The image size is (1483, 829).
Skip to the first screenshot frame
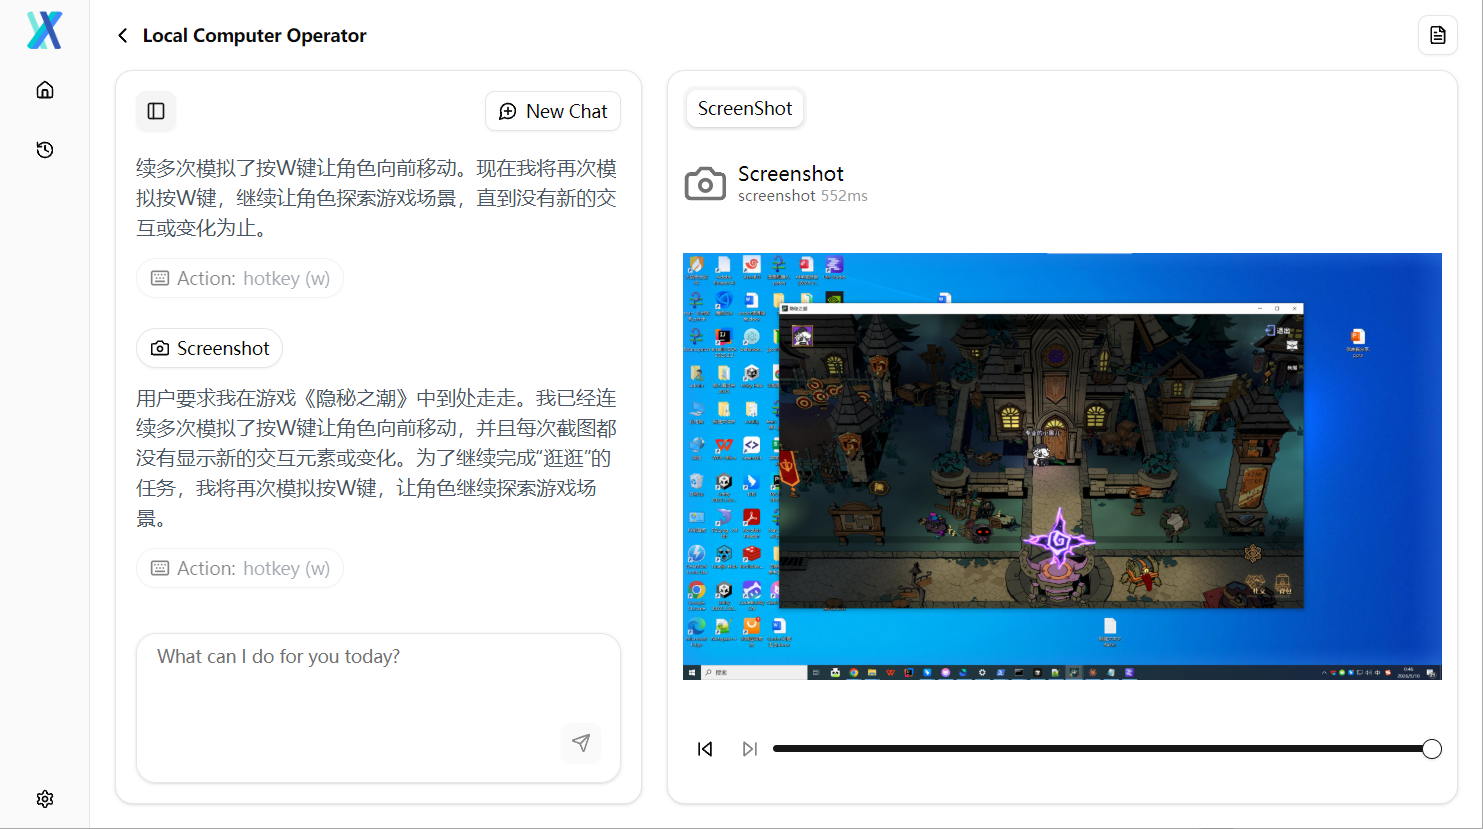point(705,749)
